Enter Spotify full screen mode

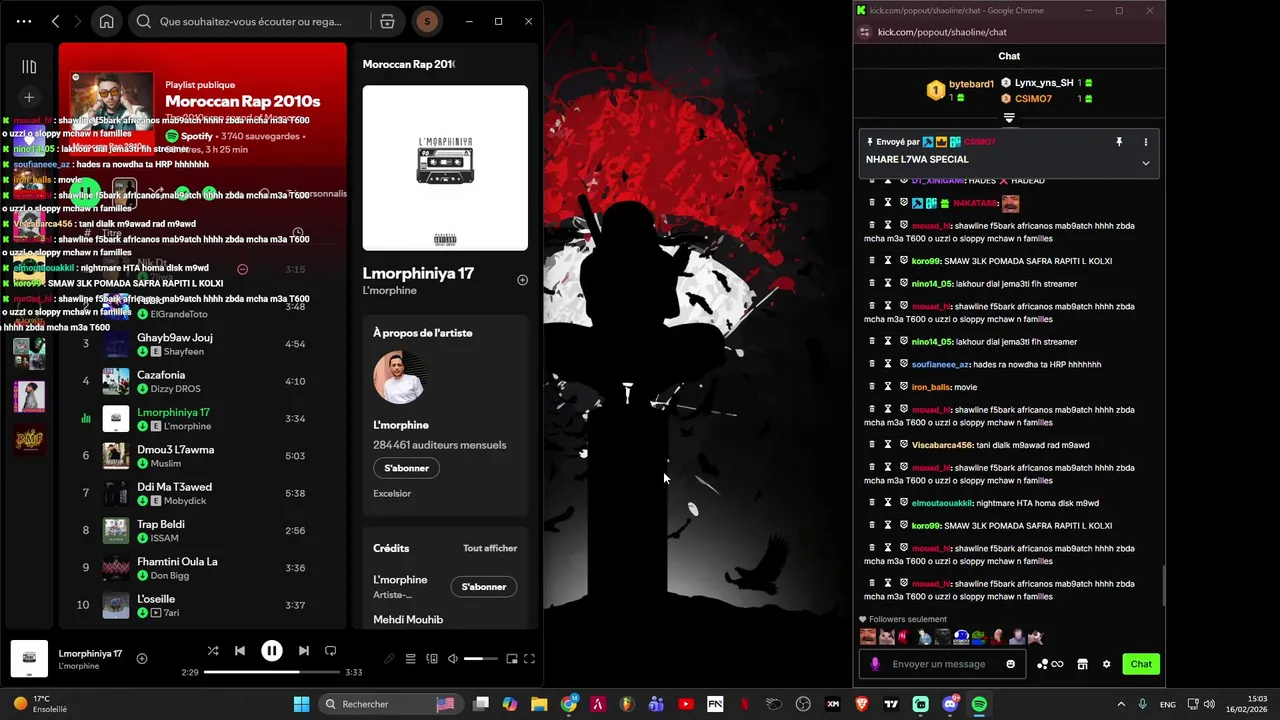[530, 659]
